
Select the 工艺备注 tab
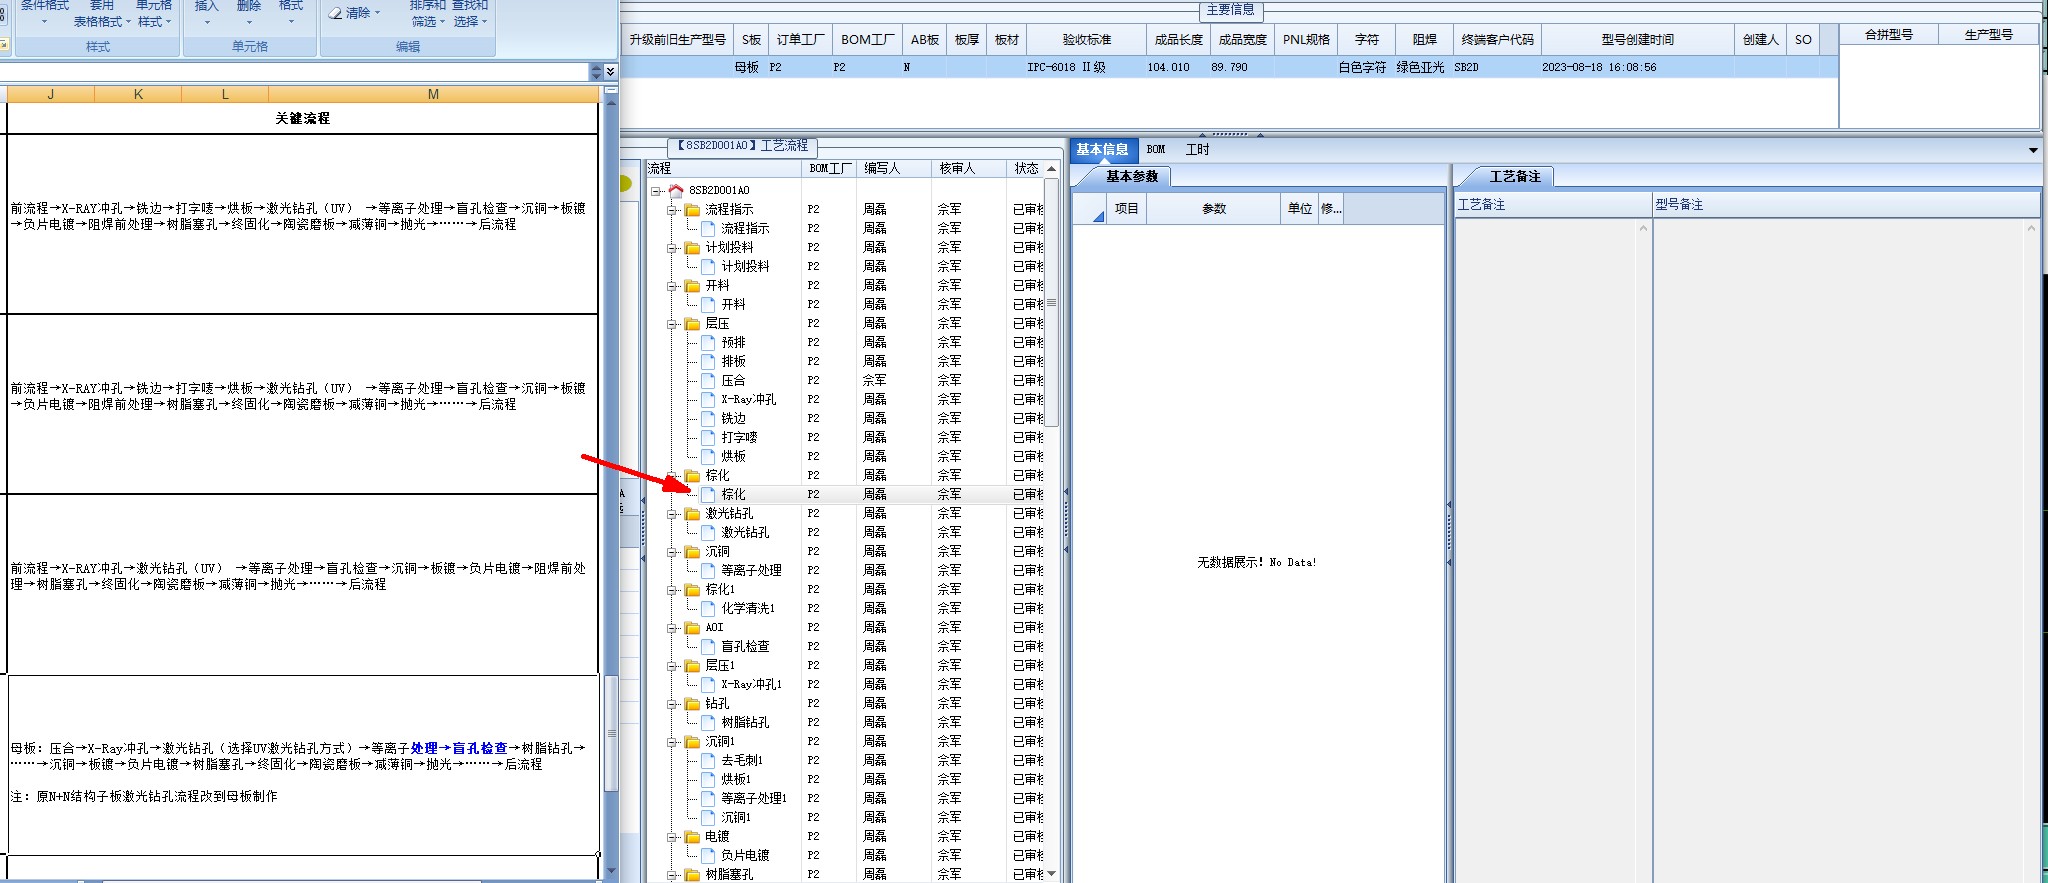[1515, 176]
